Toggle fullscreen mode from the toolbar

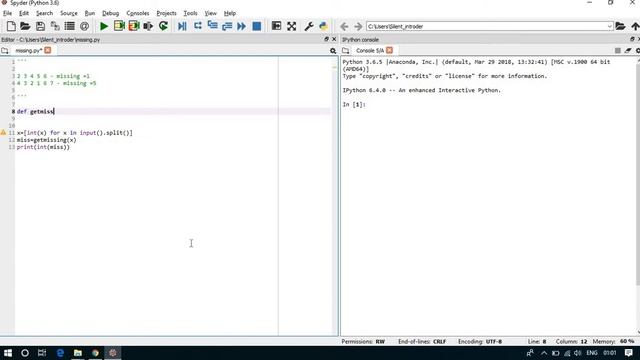pyautogui.click(x=291, y=26)
